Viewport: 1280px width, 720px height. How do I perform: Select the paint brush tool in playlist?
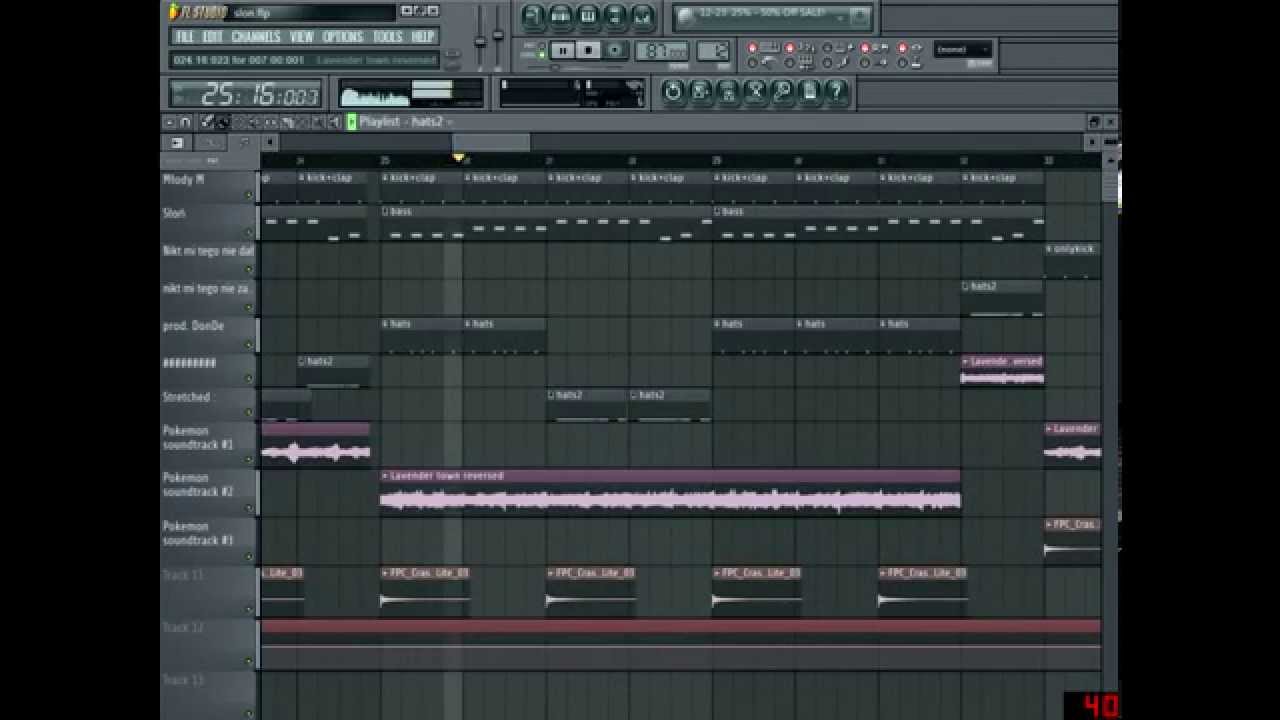(x=223, y=122)
